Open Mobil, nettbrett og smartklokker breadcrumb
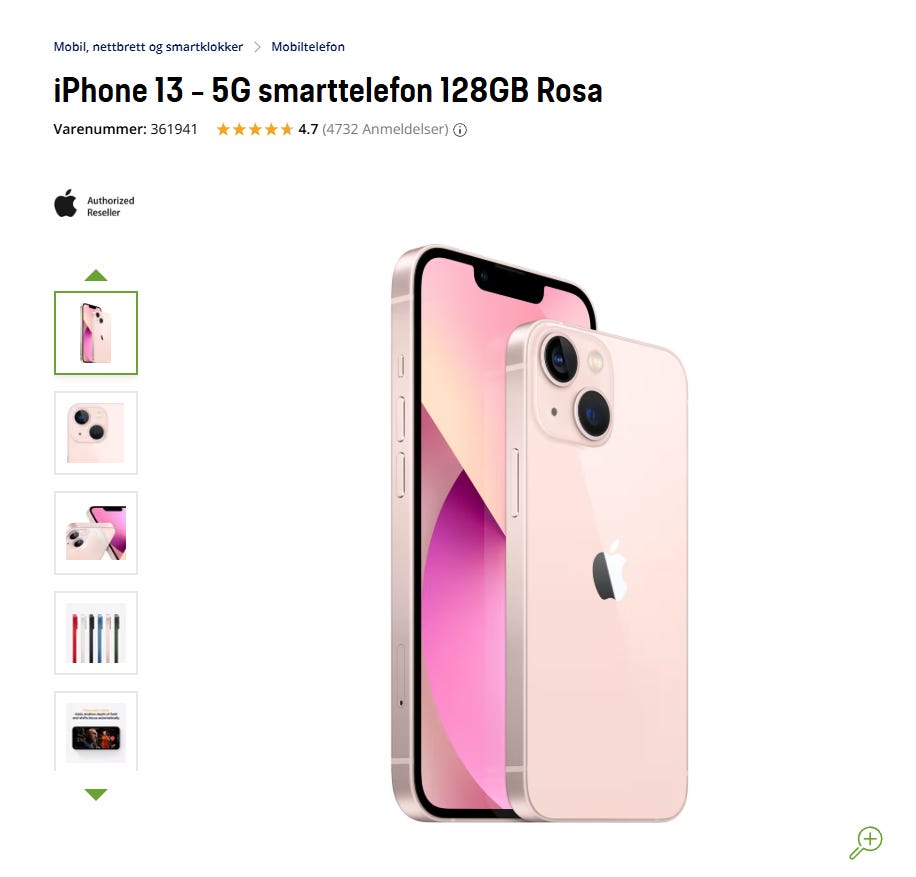 point(148,47)
